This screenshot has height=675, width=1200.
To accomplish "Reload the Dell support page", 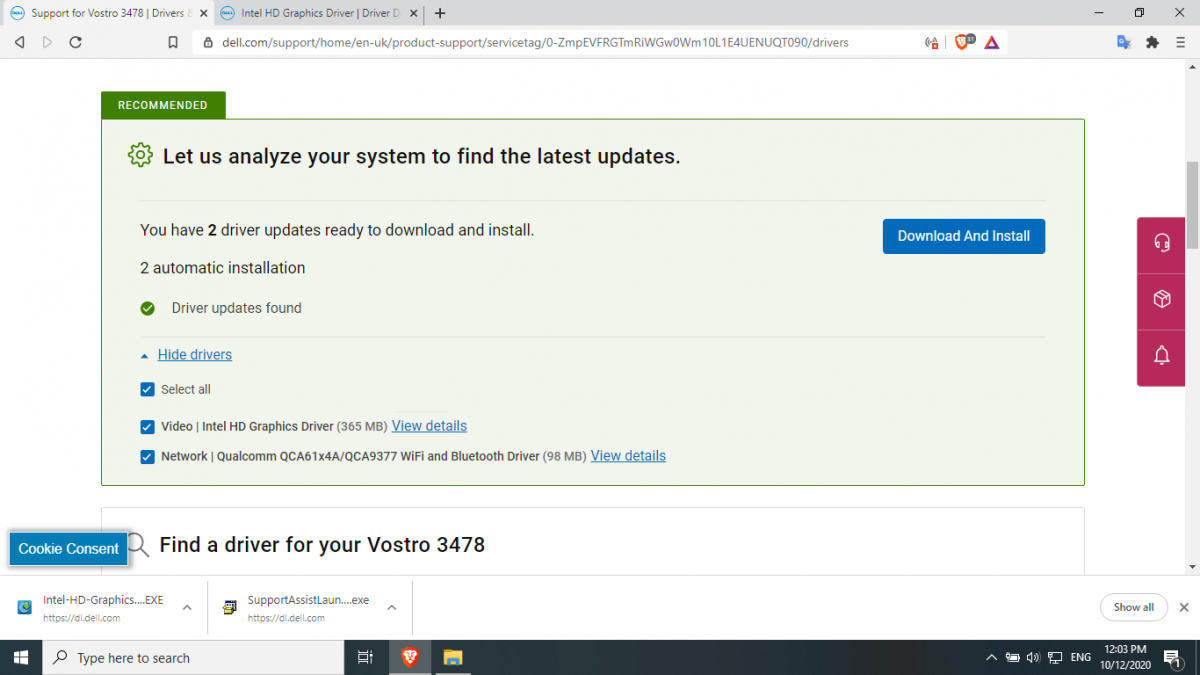I will [x=75, y=42].
